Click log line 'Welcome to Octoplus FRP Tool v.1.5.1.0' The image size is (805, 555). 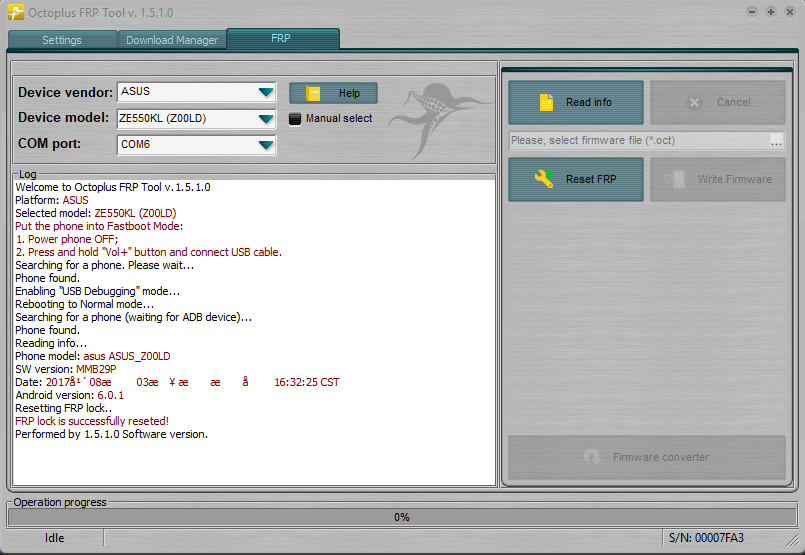(113, 187)
